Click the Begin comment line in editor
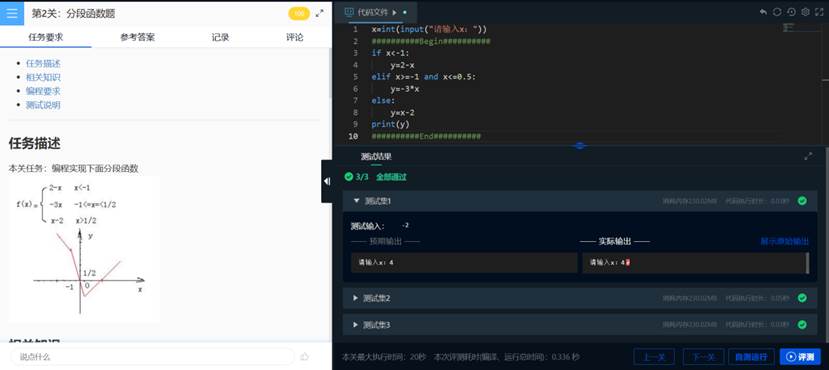 click(430, 41)
